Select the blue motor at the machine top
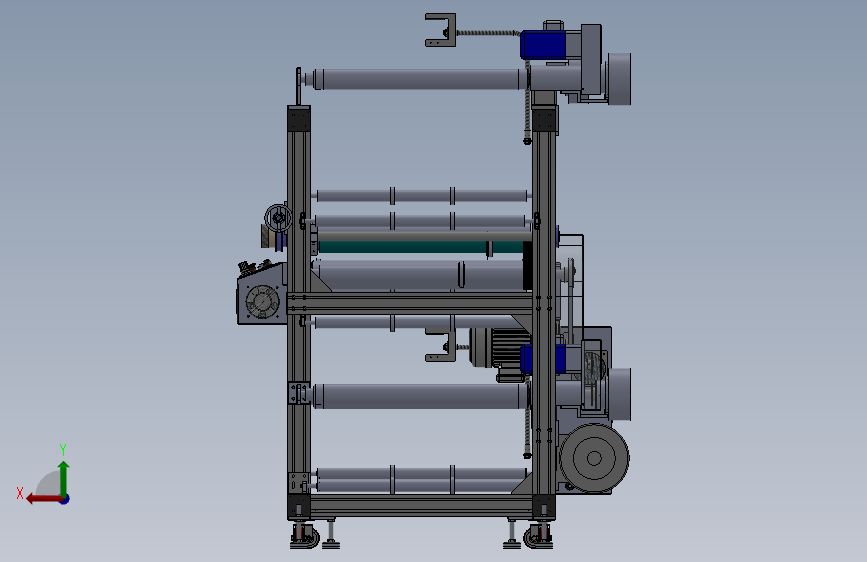The width and height of the screenshot is (867, 562). [x=543, y=45]
